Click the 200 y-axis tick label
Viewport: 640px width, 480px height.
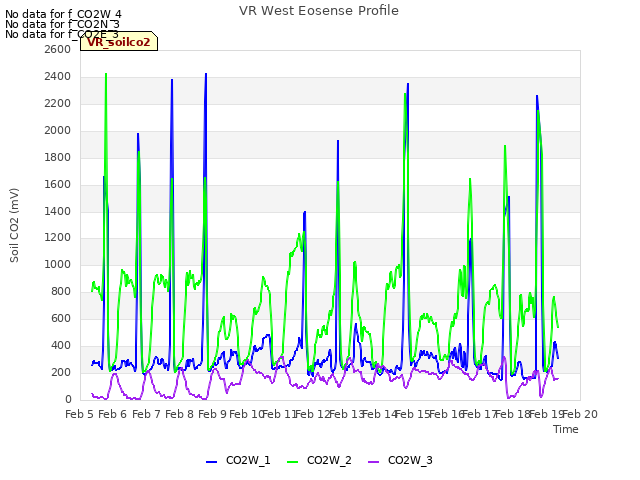tap(61, 372)
